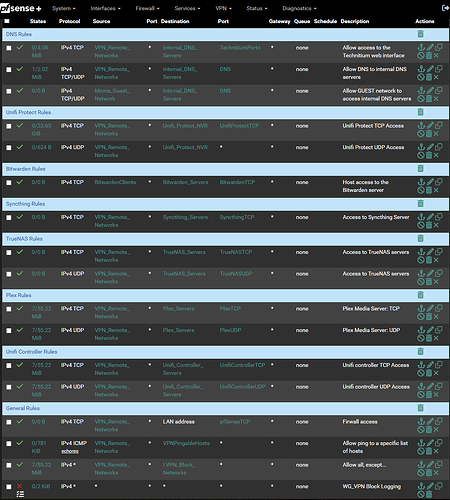The image size is (450, 500).
Task: Disable the Plex Media Server: UDP rule
Action: click(421, 338)
